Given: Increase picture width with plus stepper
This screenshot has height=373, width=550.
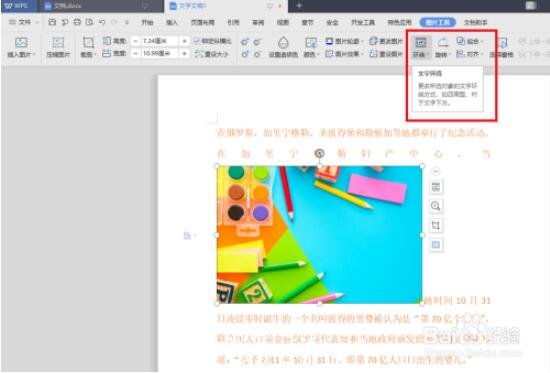Looking at the screenshot, I should pyautogui.click(x=184, y=54).
